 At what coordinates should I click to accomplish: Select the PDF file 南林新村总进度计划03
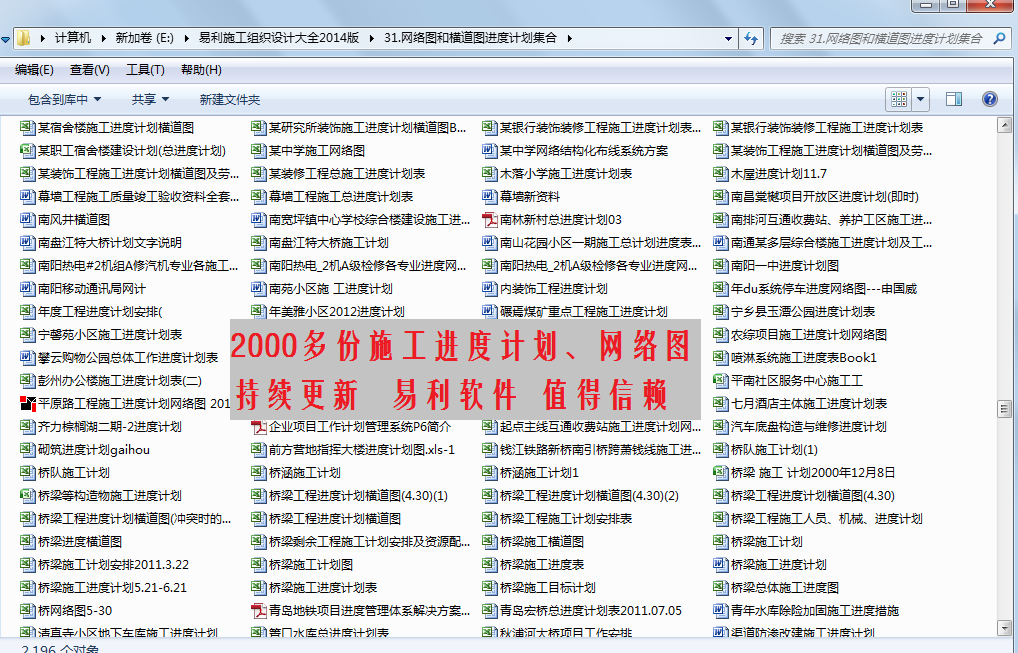[560, 219]
